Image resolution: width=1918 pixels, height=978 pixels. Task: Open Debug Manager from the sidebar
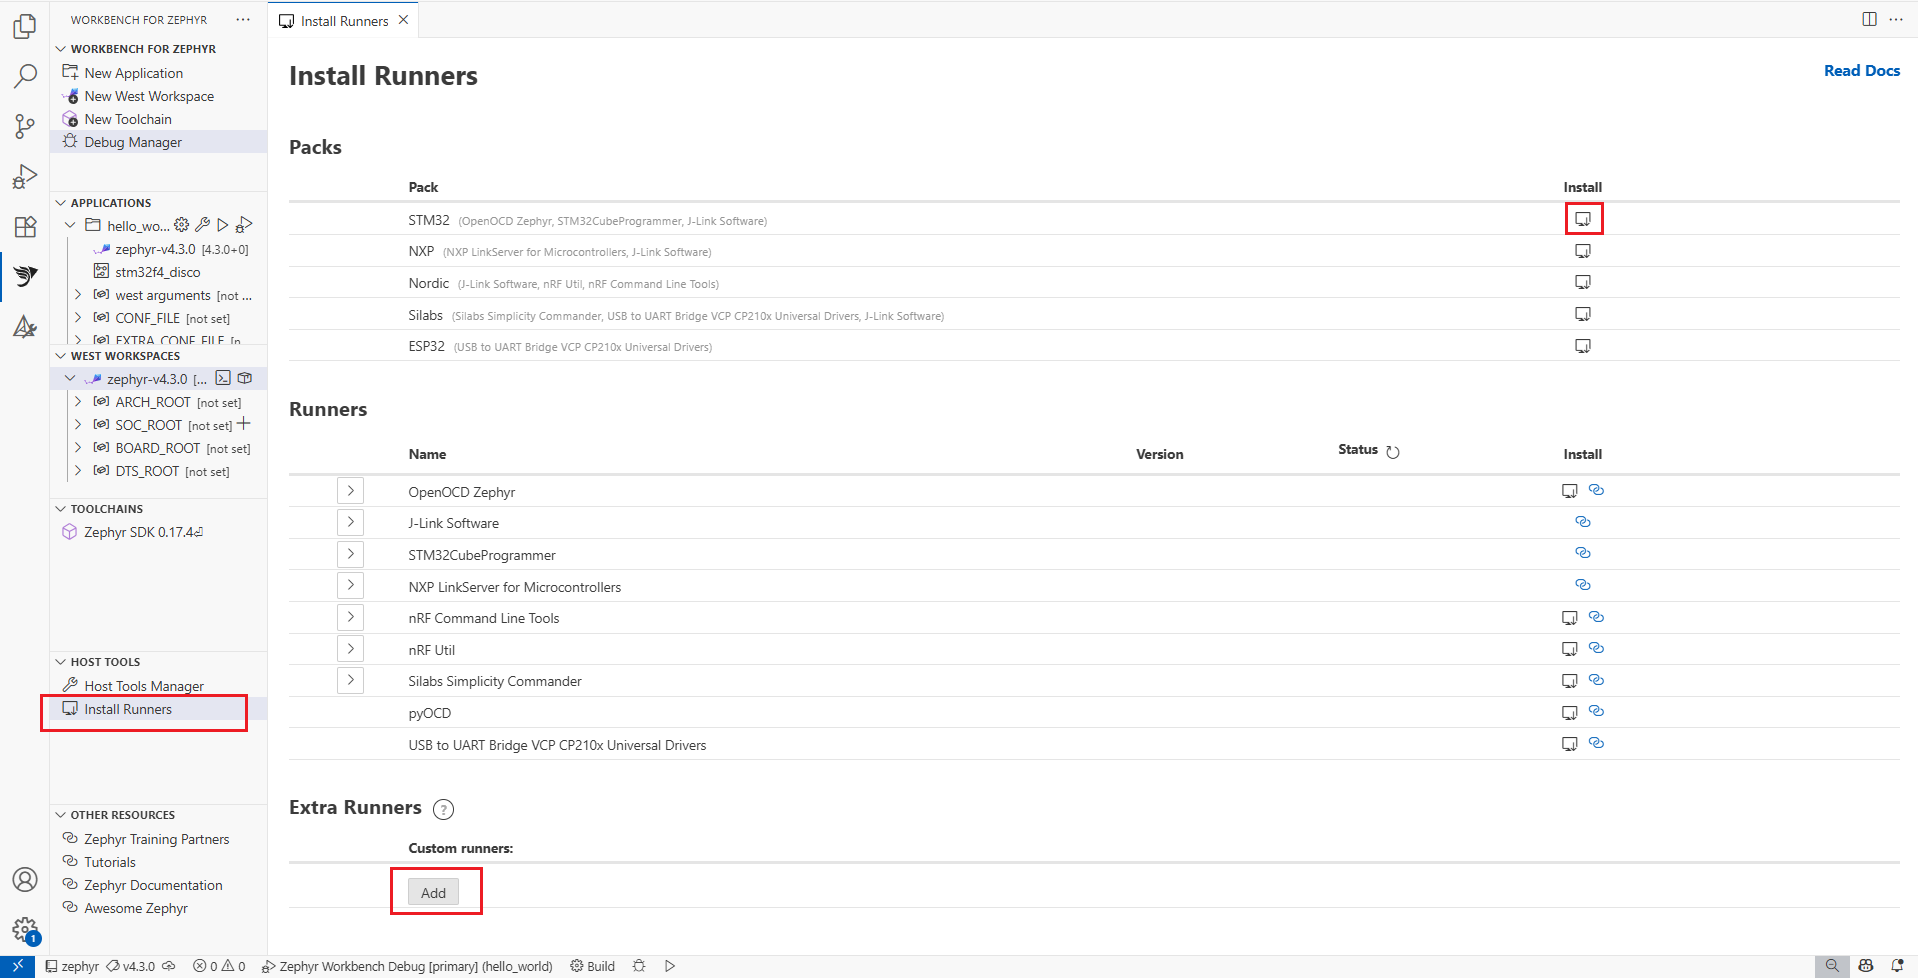(x=133, y=142)
